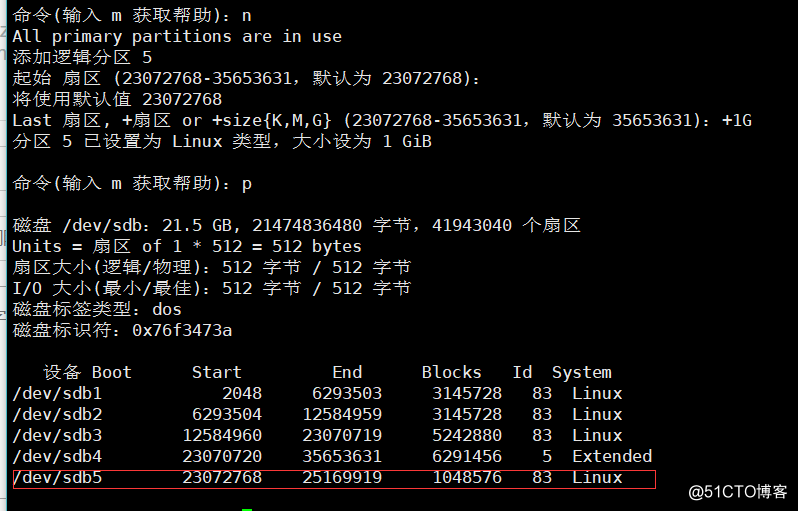Click the "All primary partitions are in use" line
The image size is (798, 511).
coord(177,36)
